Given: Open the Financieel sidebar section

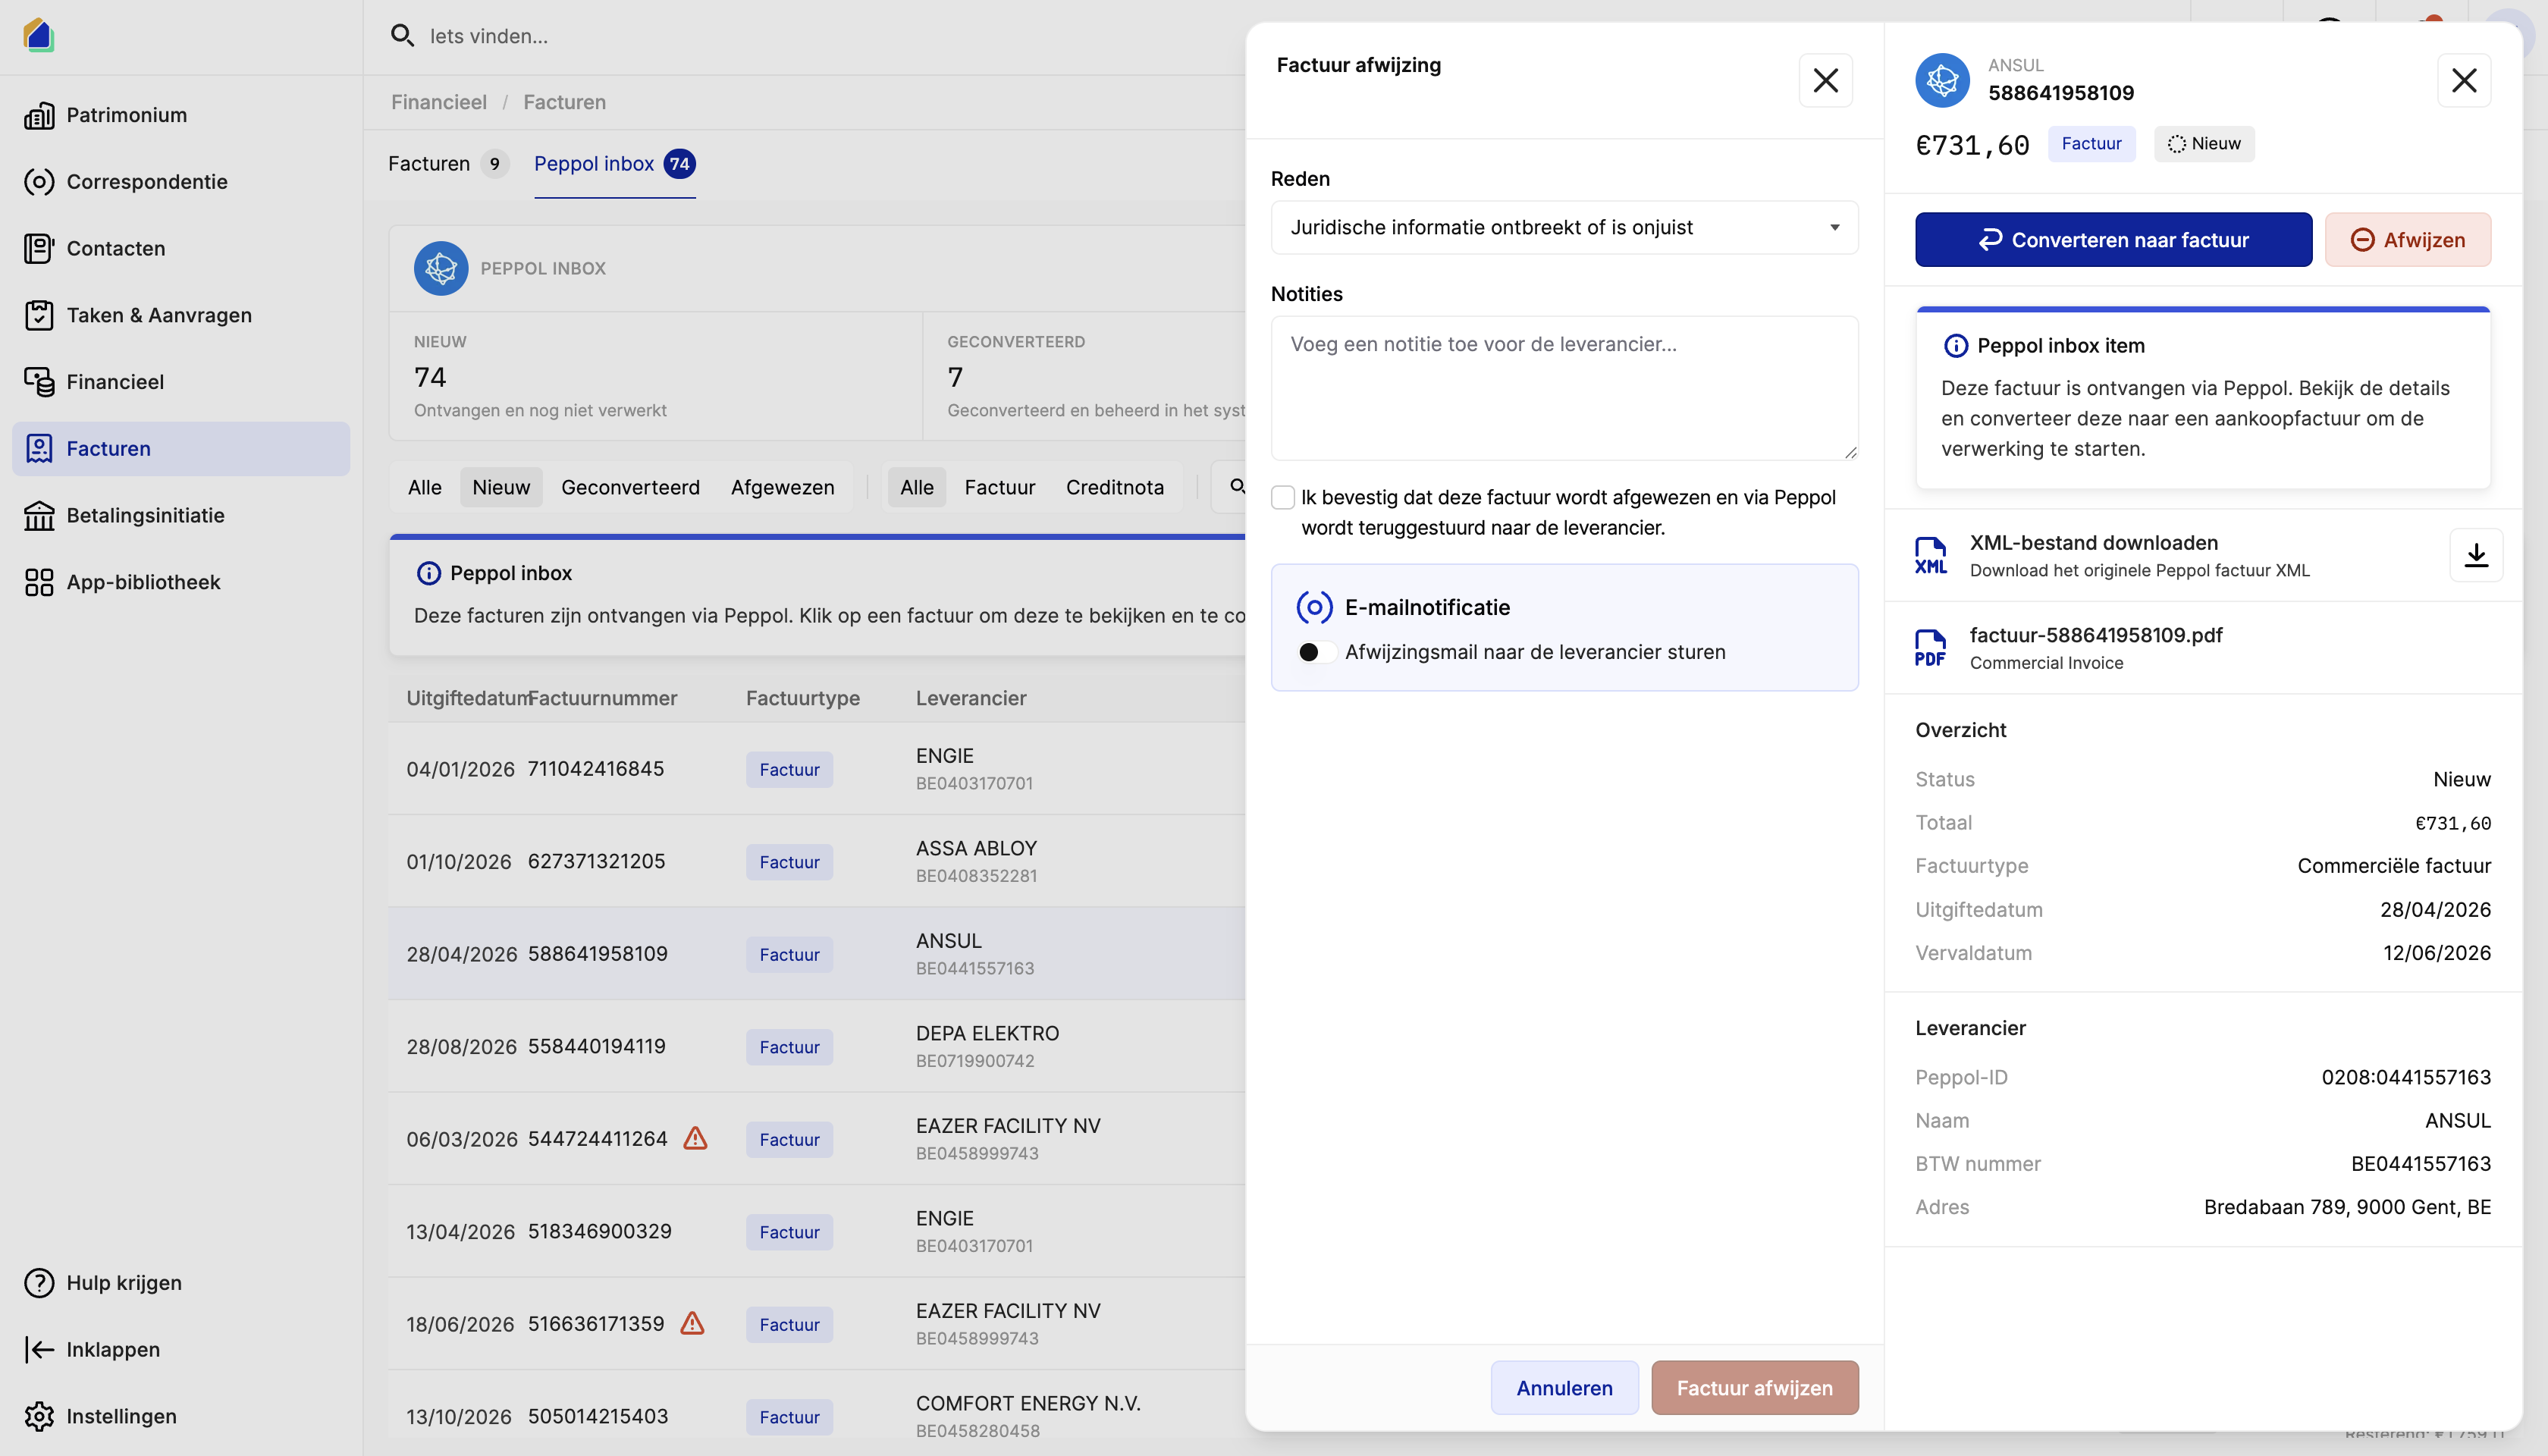Looking at the screenshot, I should pos(181,382).
